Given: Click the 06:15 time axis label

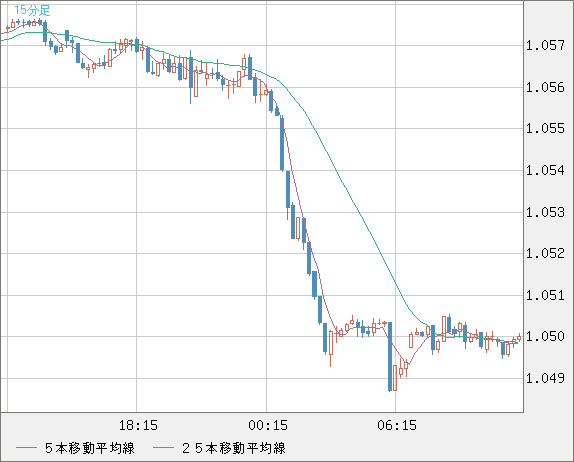Looking at the screenshot, I should point(397,425).
